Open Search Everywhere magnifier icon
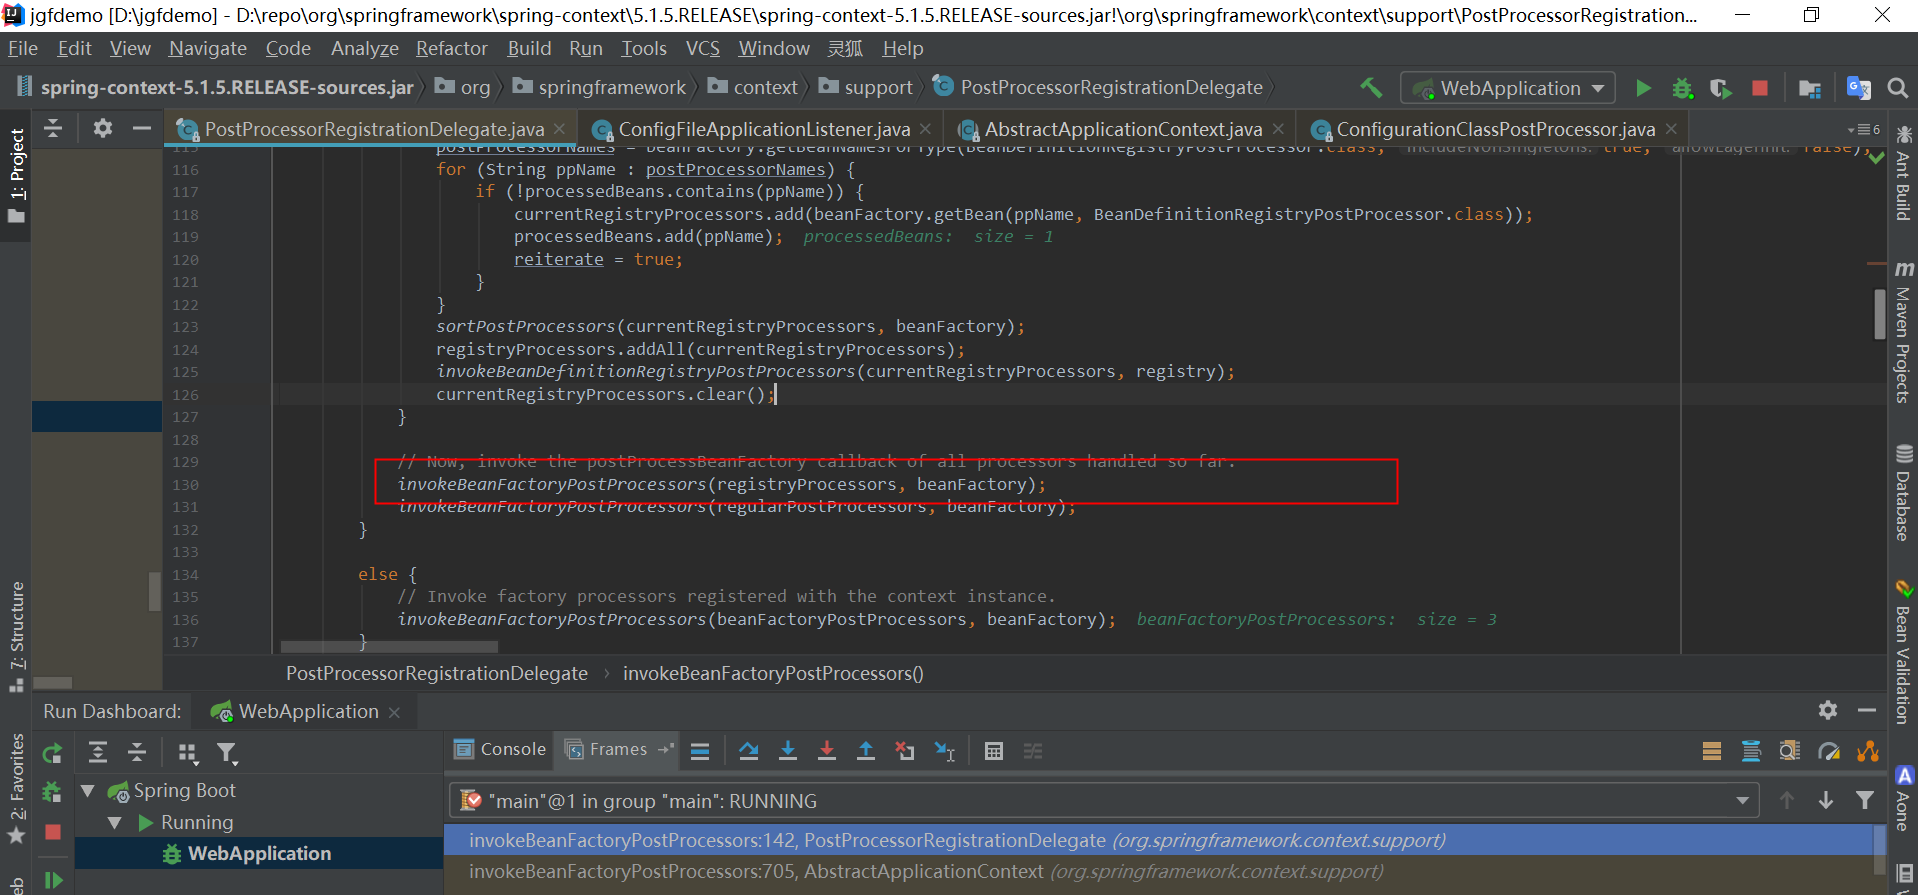The width and height of the screenshot is (1918, 895). (x=1897, y=88)
